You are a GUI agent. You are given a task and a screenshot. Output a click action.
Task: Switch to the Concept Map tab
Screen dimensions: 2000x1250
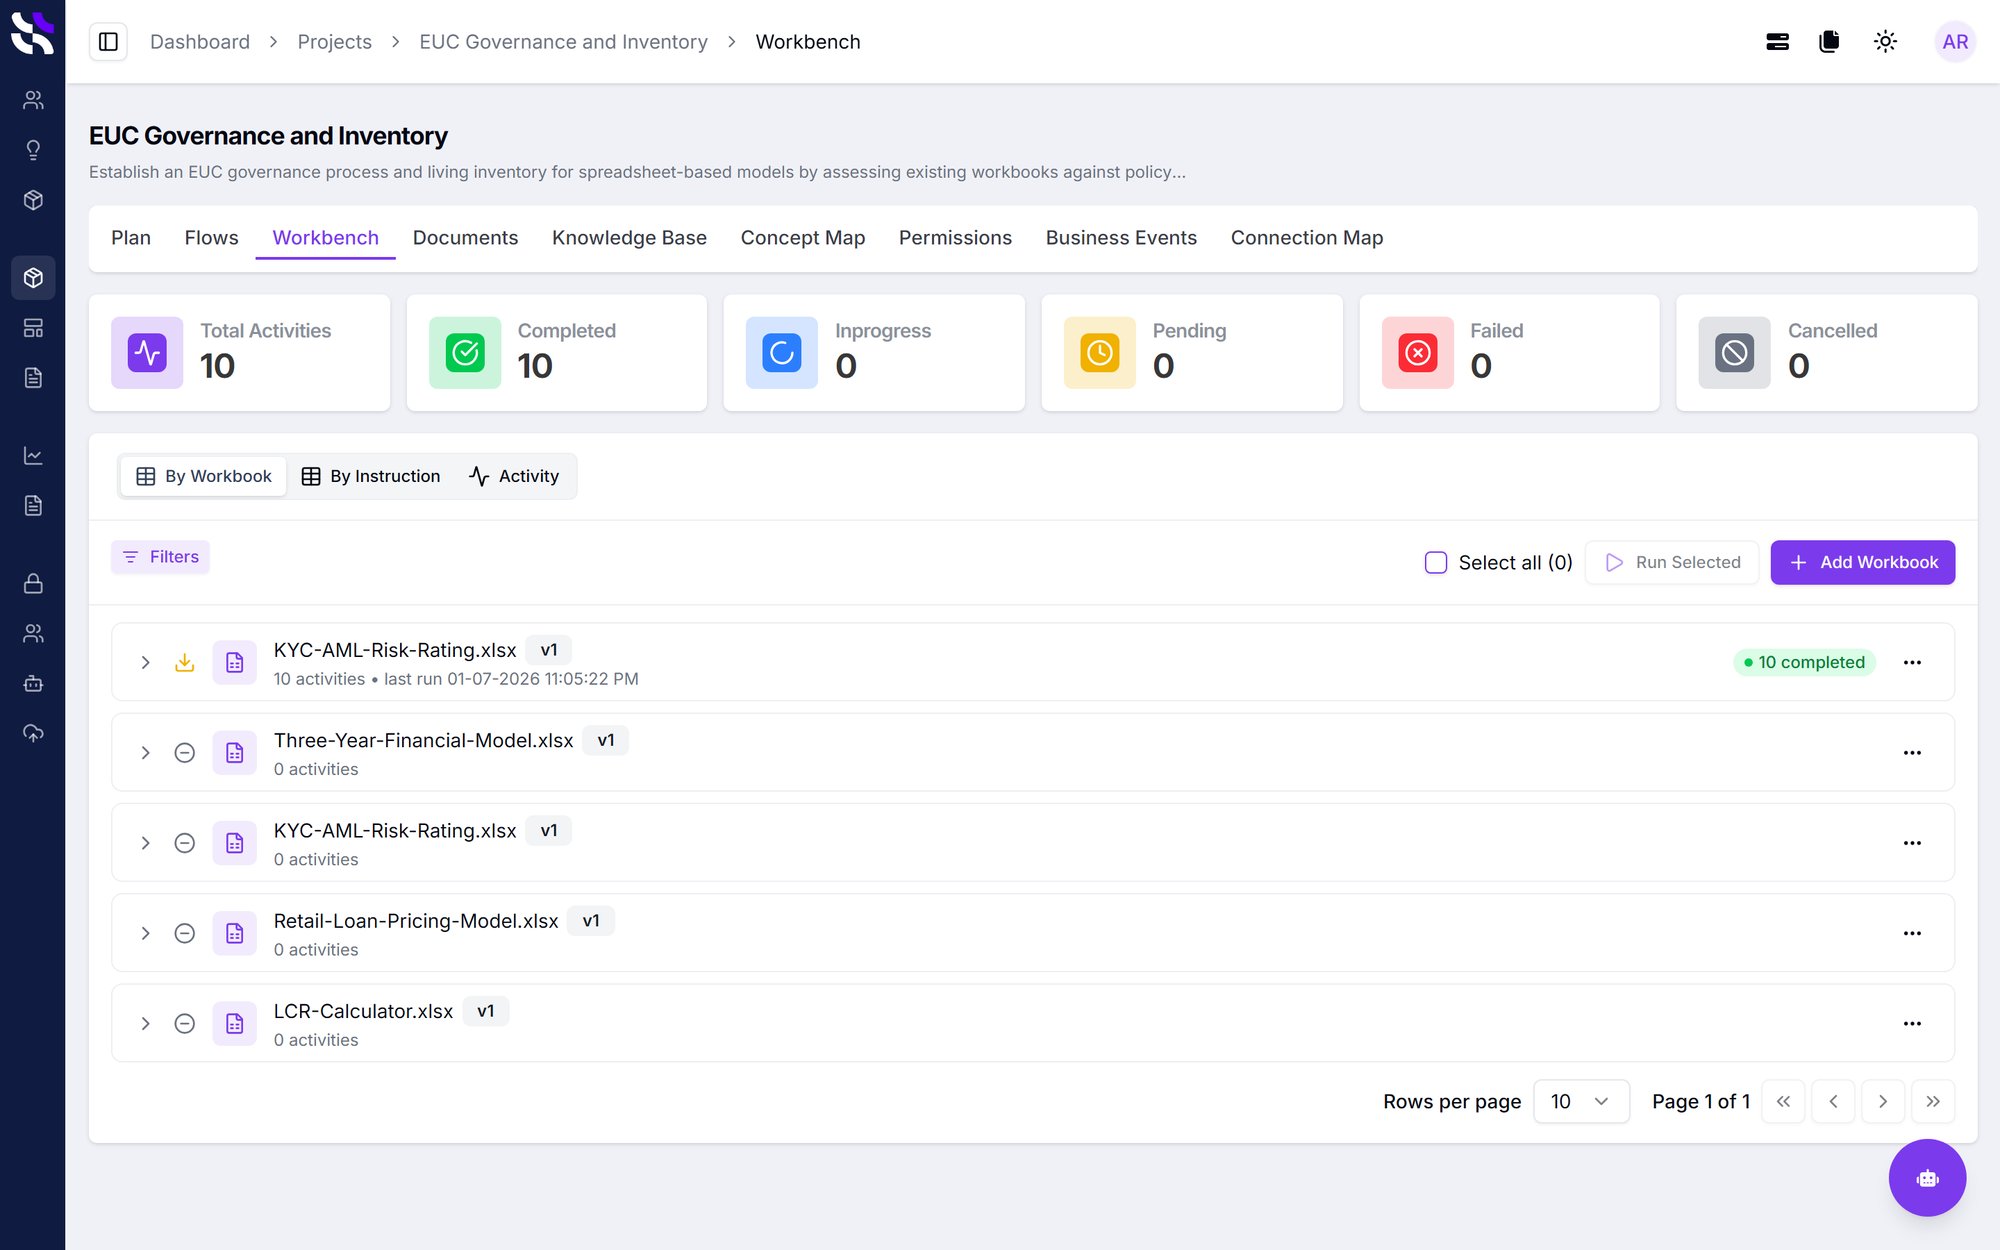pyautogui.click(x=802, y=238)
